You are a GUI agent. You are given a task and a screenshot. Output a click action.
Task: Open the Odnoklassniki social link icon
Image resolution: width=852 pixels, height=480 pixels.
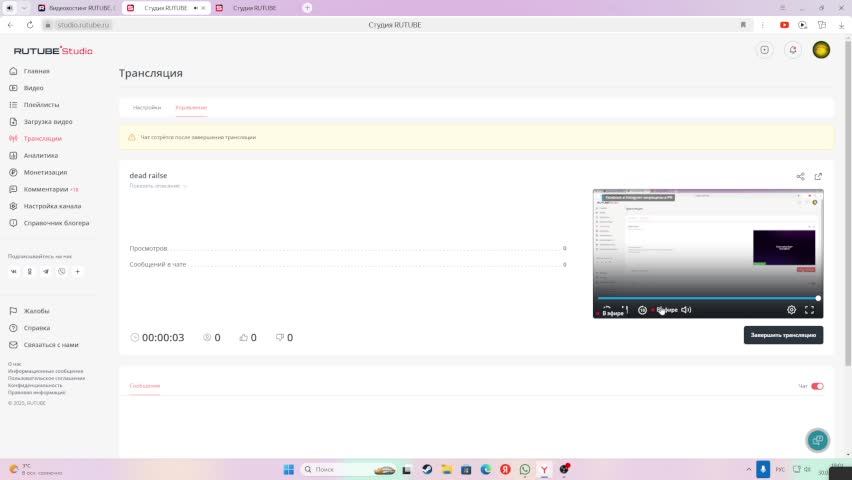click(29, 271)
